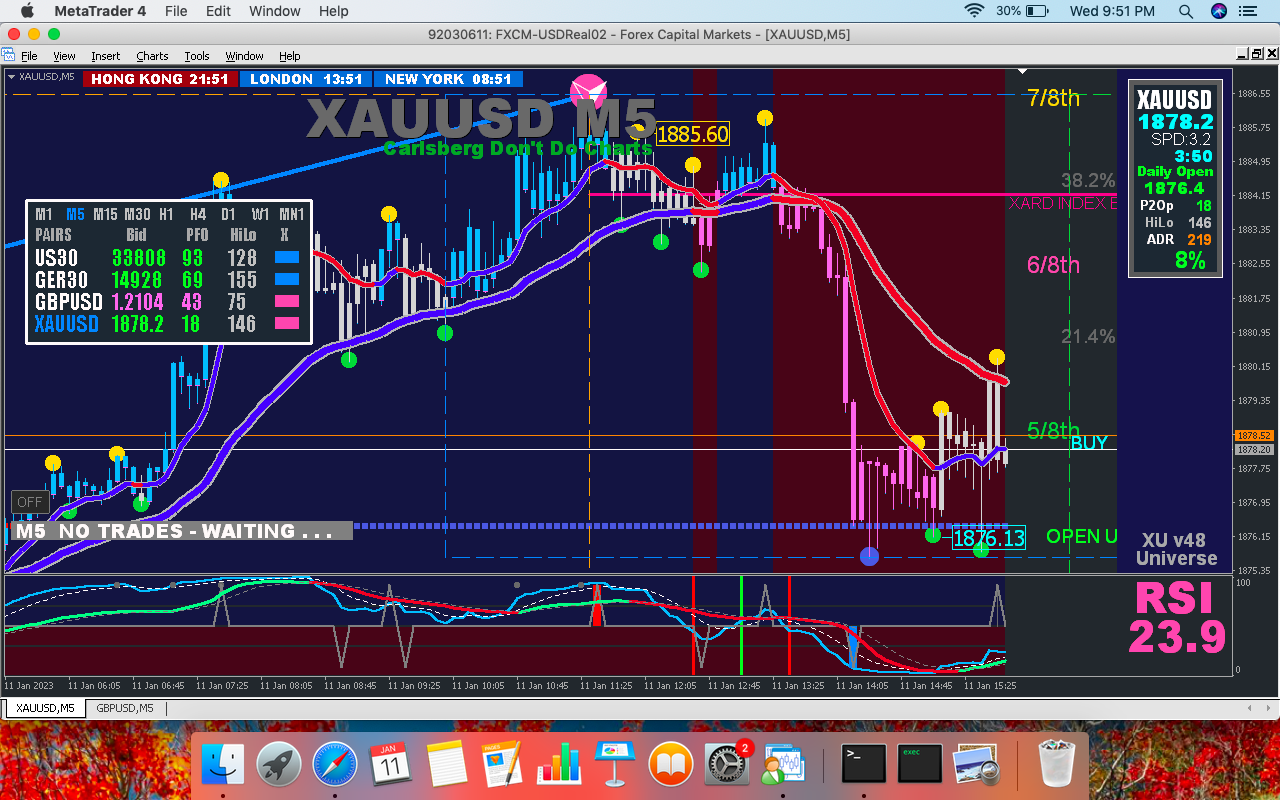Click the BUY label on the chart
The height and width of the screenshot is (800, 1280).
click(1089, 442)
